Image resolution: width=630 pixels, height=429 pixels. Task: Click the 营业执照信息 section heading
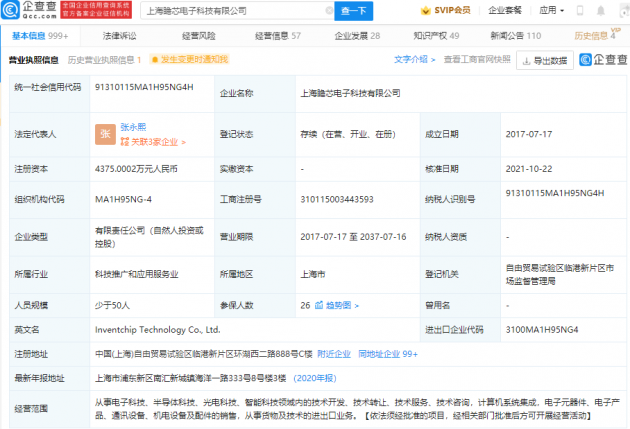point(34,60)
